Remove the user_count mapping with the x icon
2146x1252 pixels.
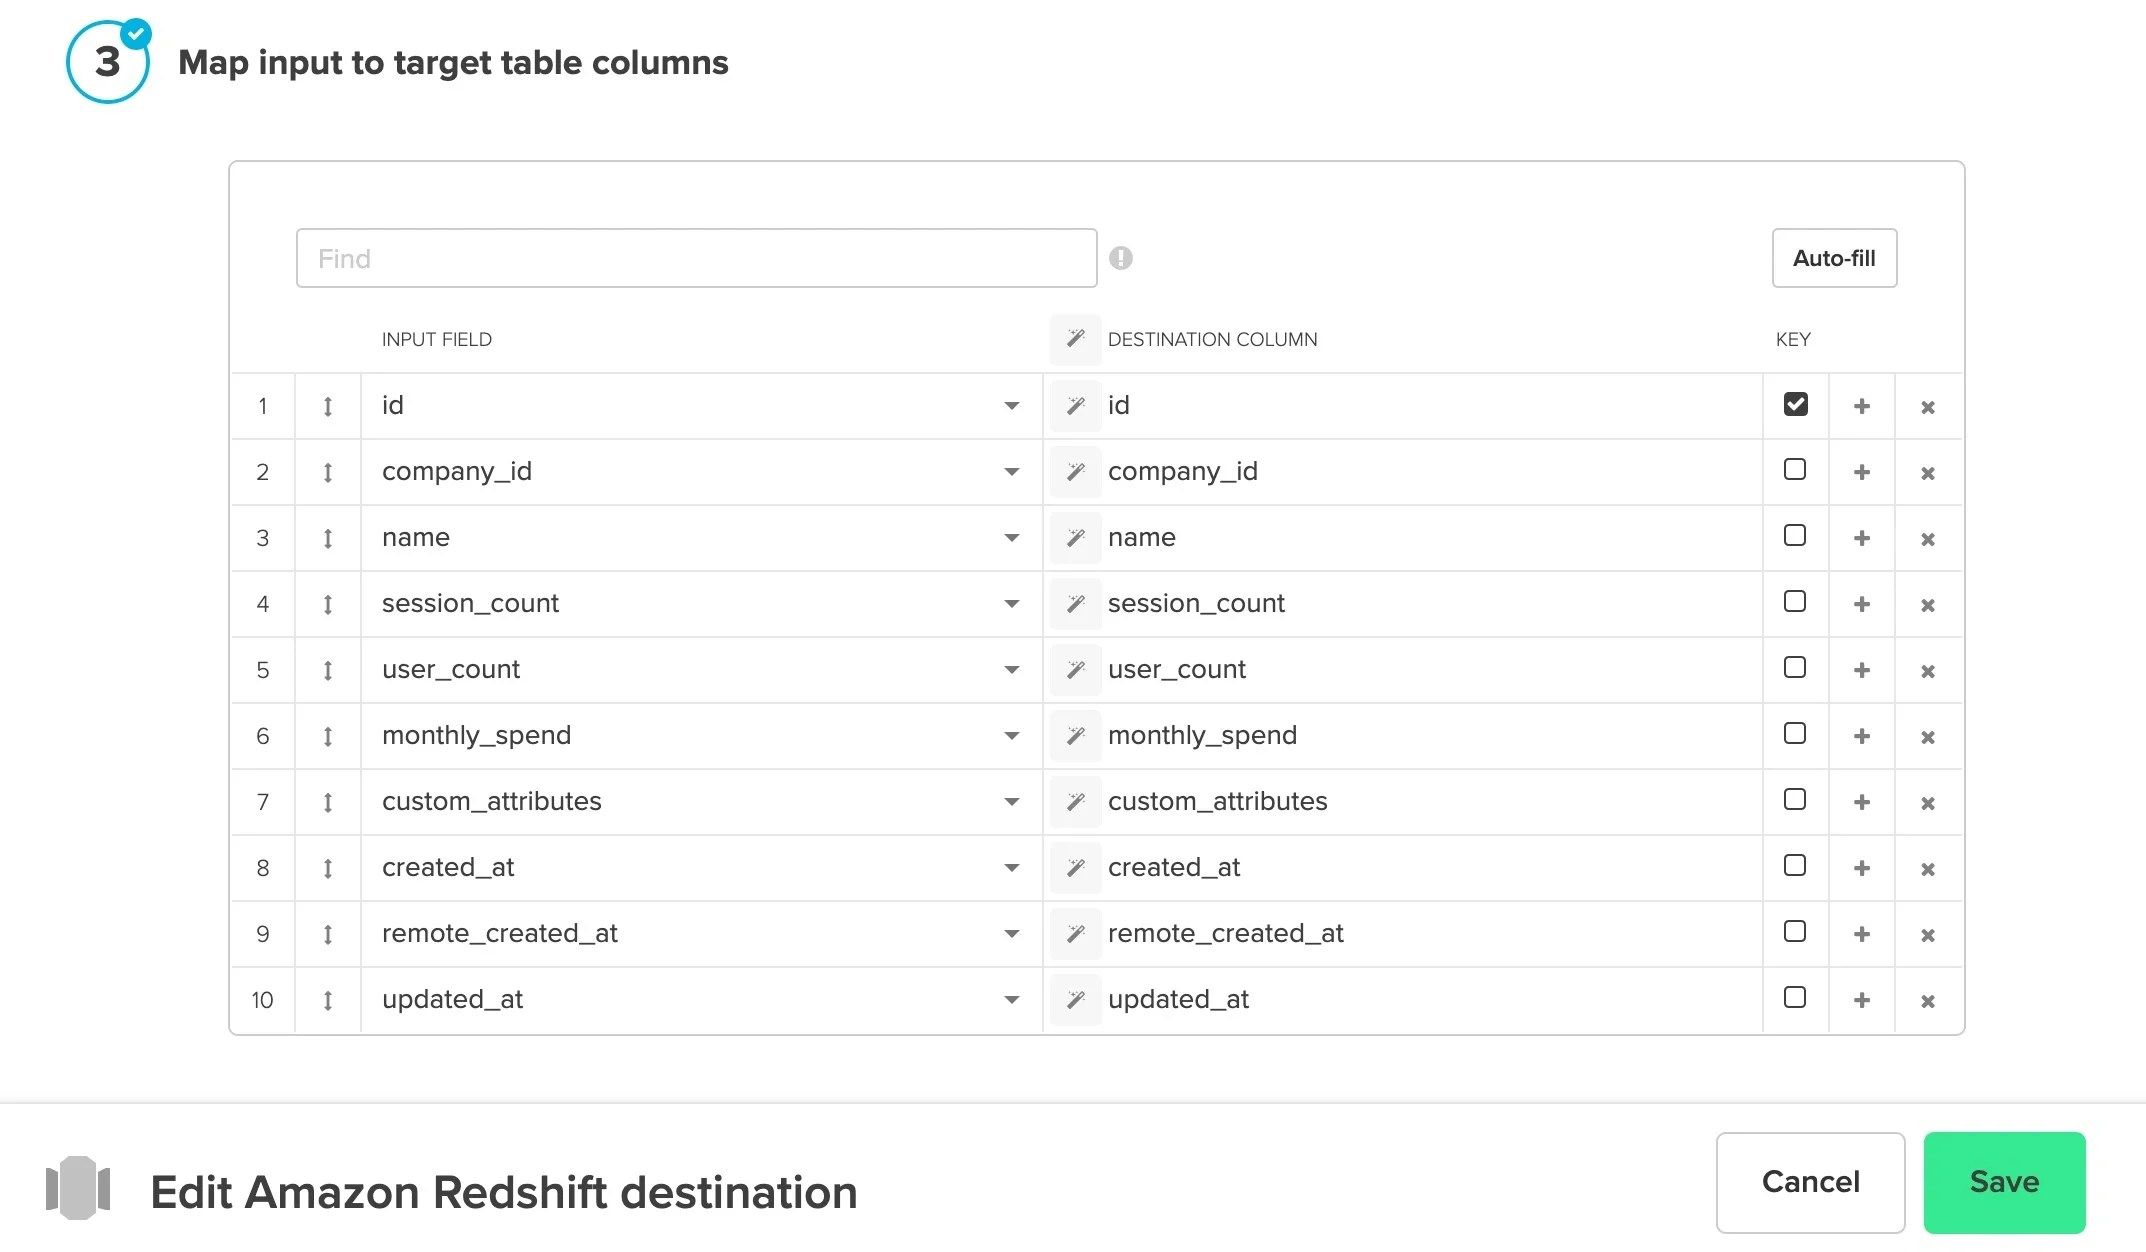pos(1927,669)
